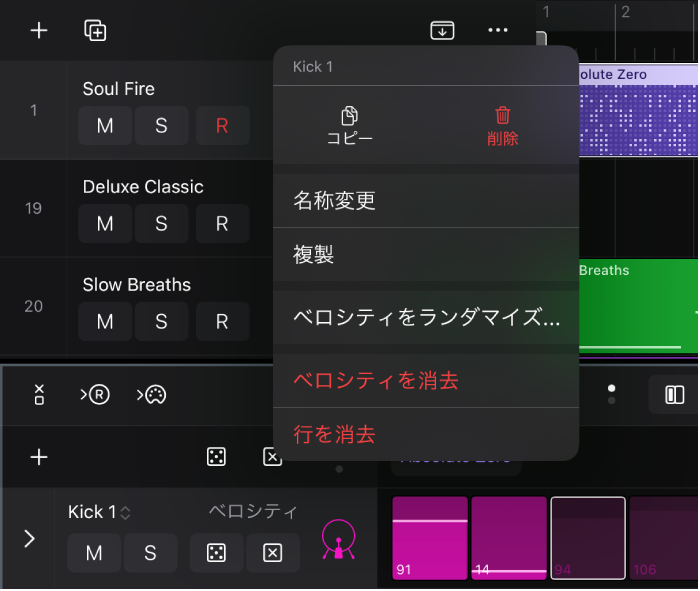Click the split view columns icon
Viewport: 700px width, 591px height.
click(x=674, y=395)
